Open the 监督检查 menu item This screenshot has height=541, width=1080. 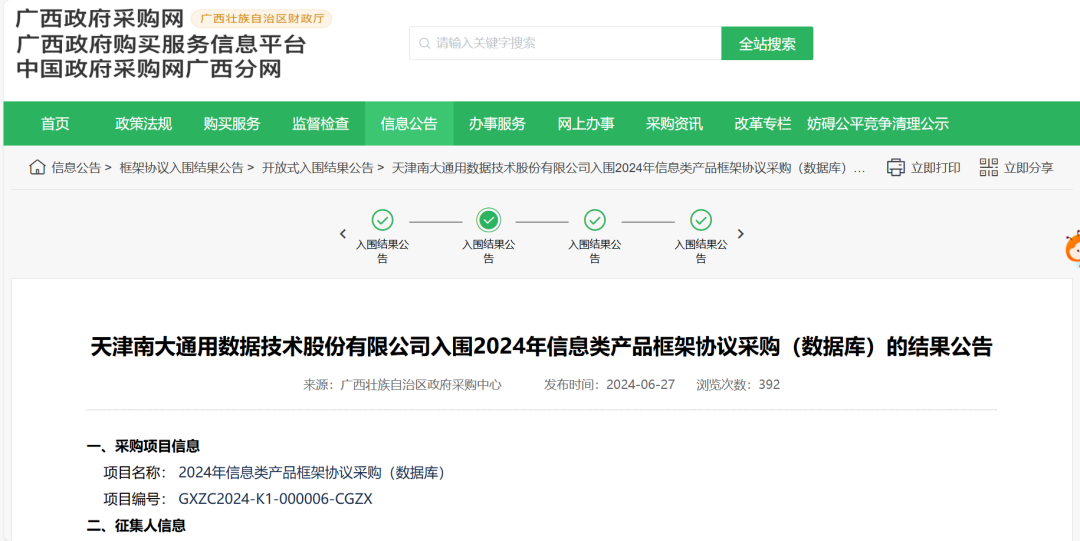pyautogui.click(x=320, y=123)
